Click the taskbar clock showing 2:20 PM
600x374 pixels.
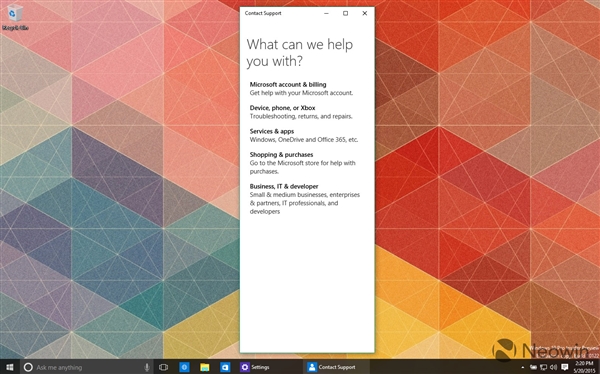pos(584,367)
